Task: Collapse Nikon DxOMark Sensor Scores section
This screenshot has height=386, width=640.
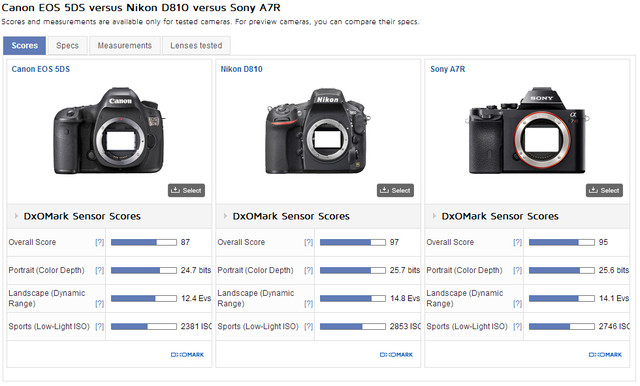Action: coord(225,216)
